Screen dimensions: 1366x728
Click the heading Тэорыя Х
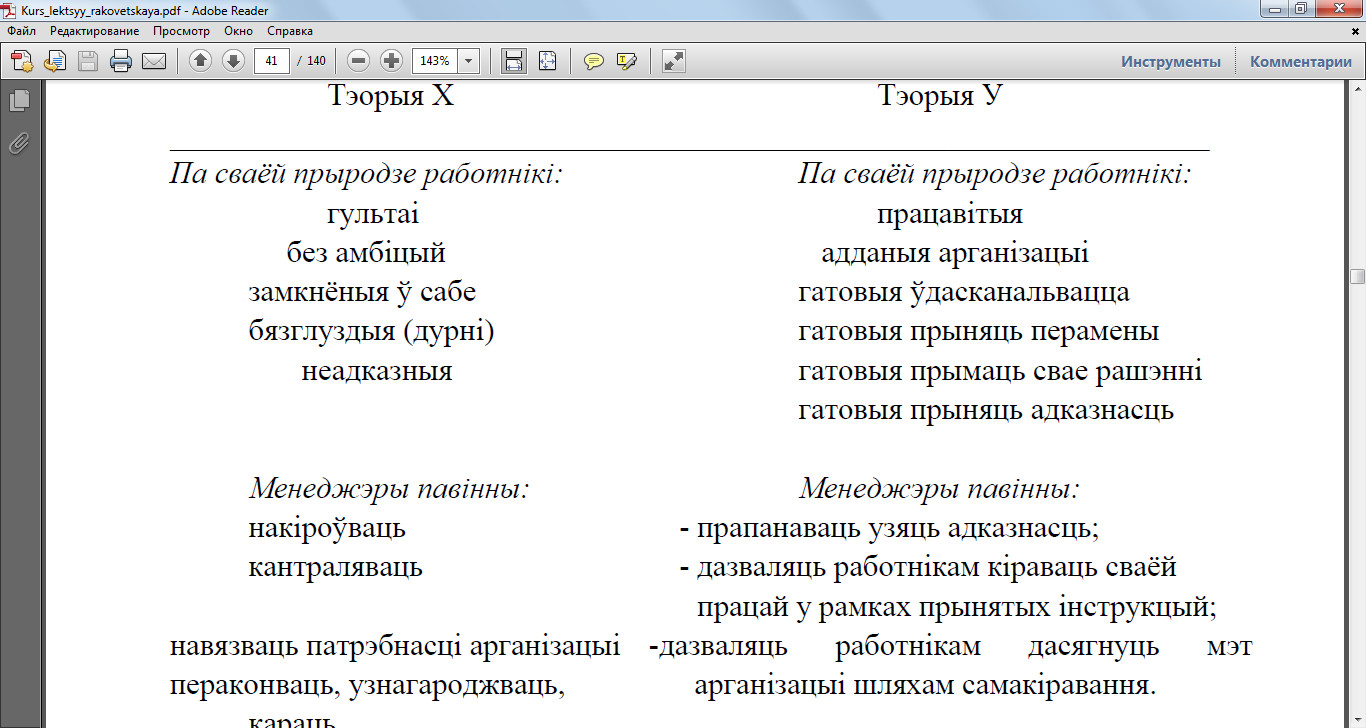click(391, 96)
